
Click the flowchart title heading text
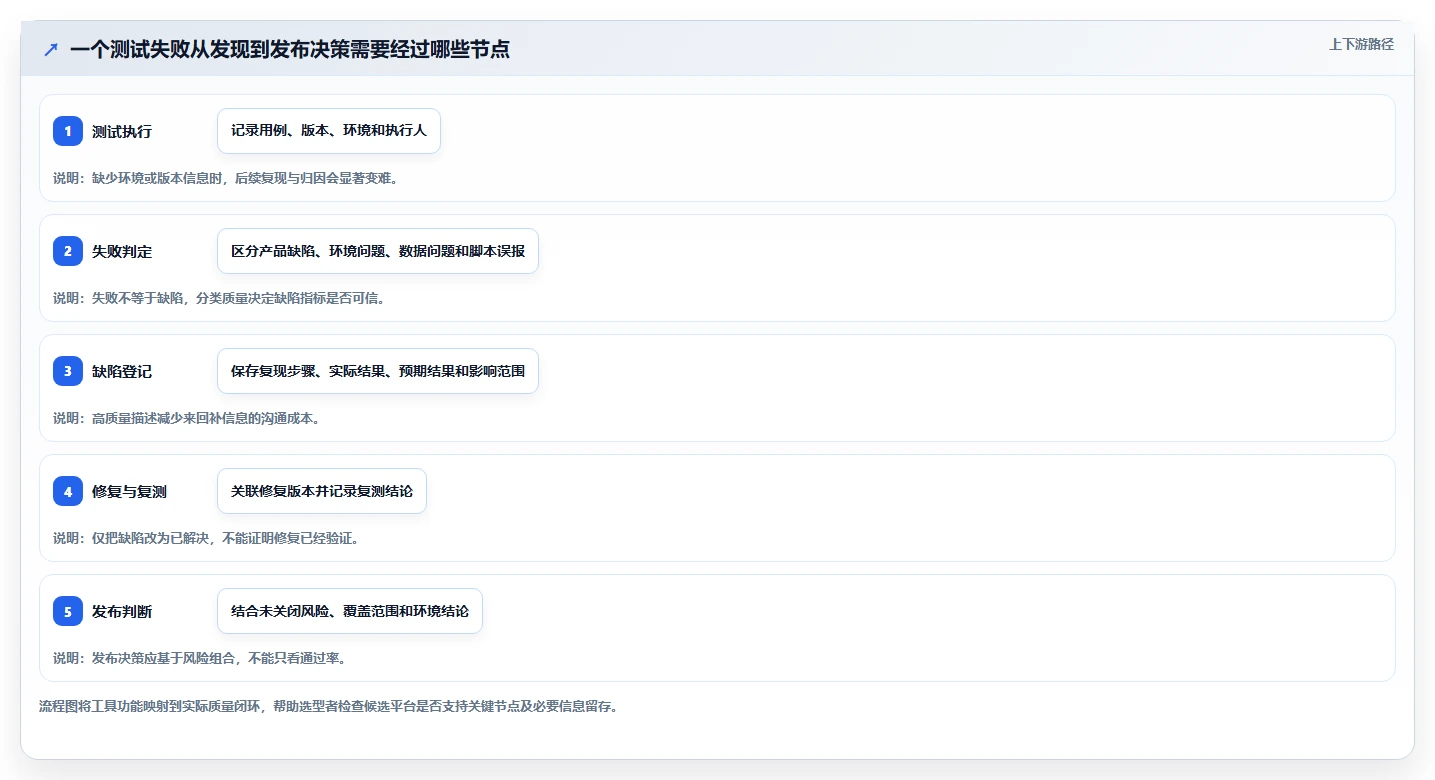pos(290,49)
